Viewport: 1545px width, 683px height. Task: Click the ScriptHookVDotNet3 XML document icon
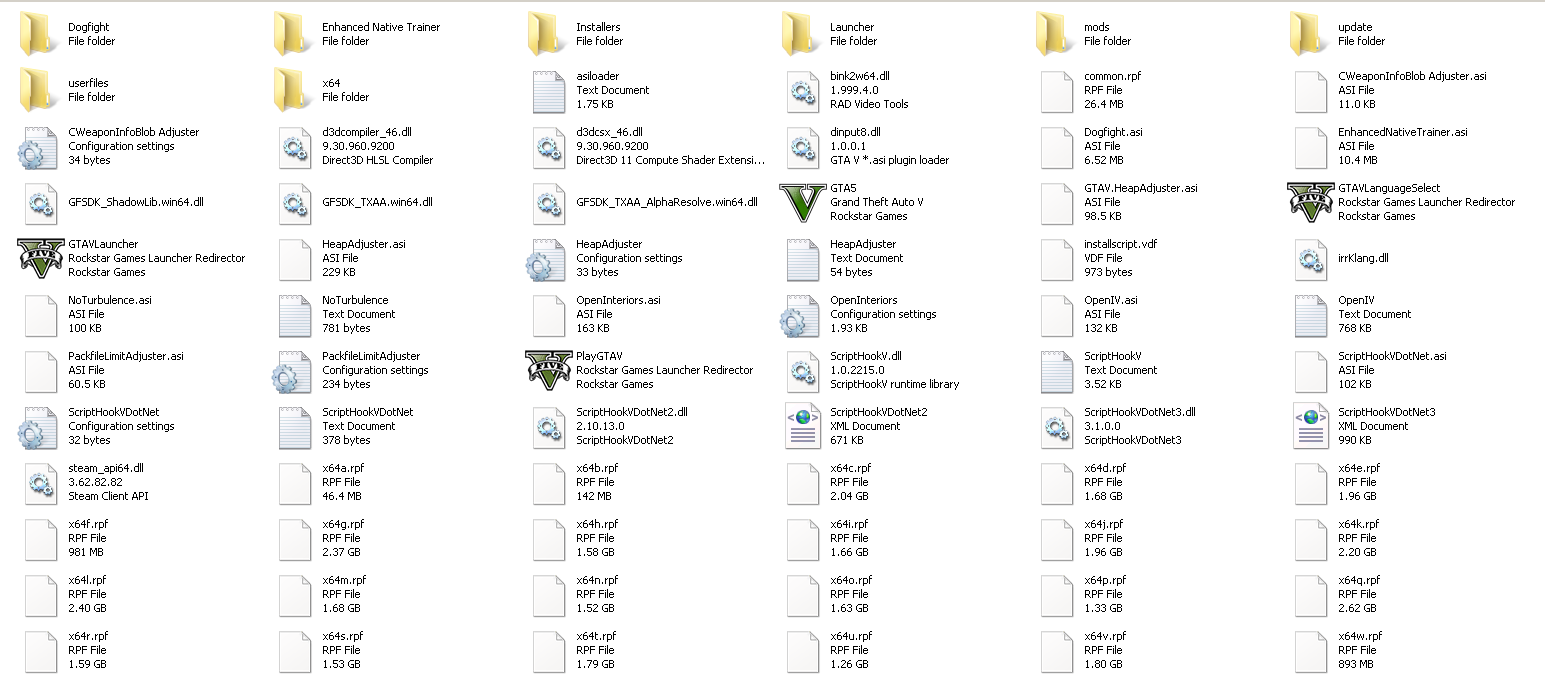pos(1310,426)
